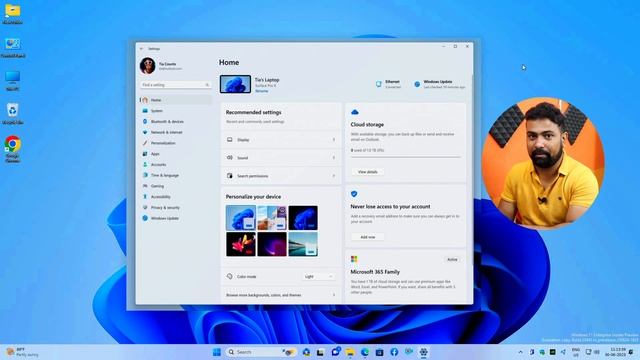The height and width of the screenshot is (360, 640).
Task: Show hidden system tray icons chevron
Action: pos(520,352)
